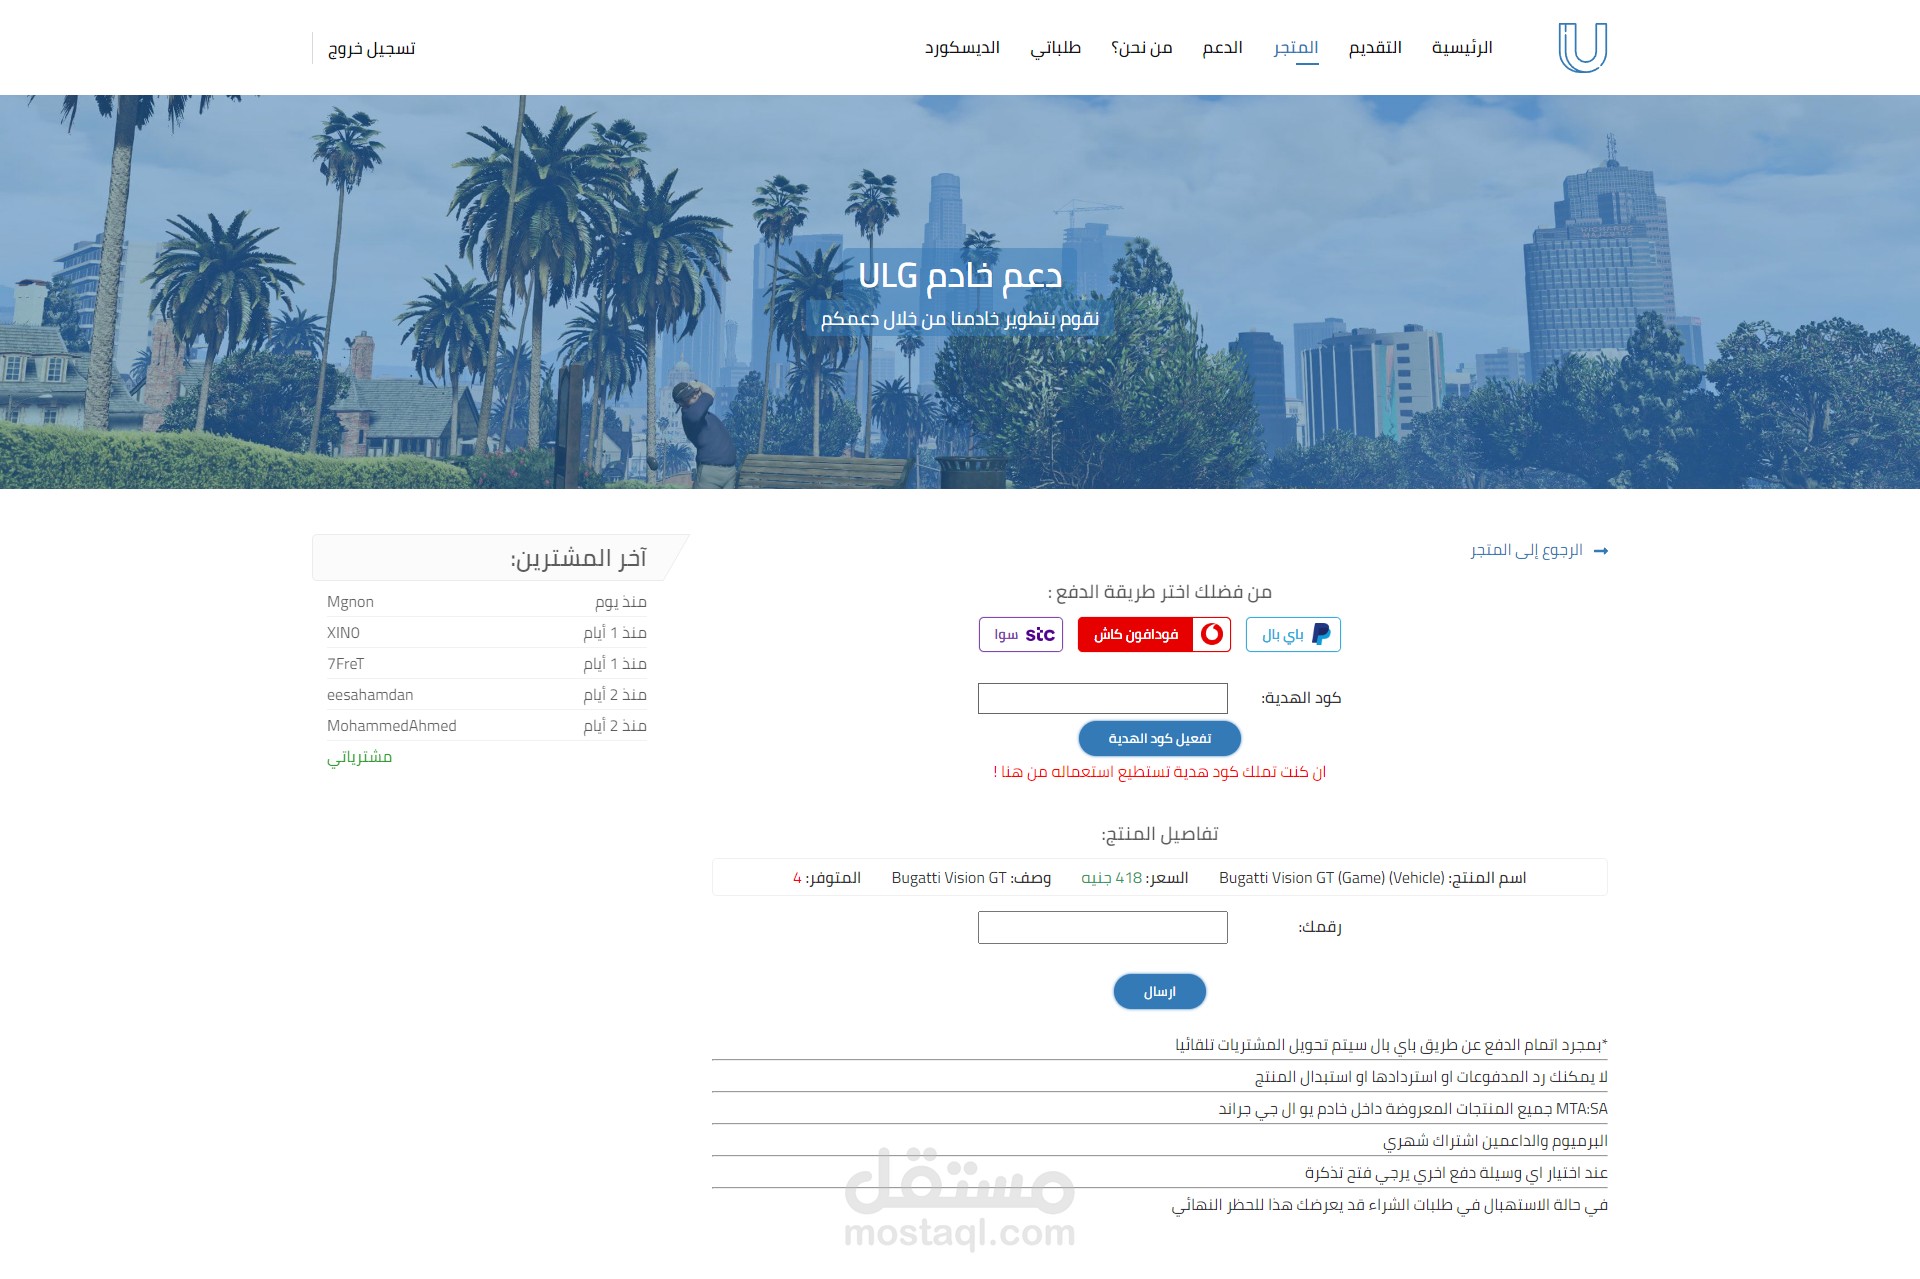The height and width of the screenshot is (1279, 1920).
Task: Click red gift code hint text
Action: 1160,772
